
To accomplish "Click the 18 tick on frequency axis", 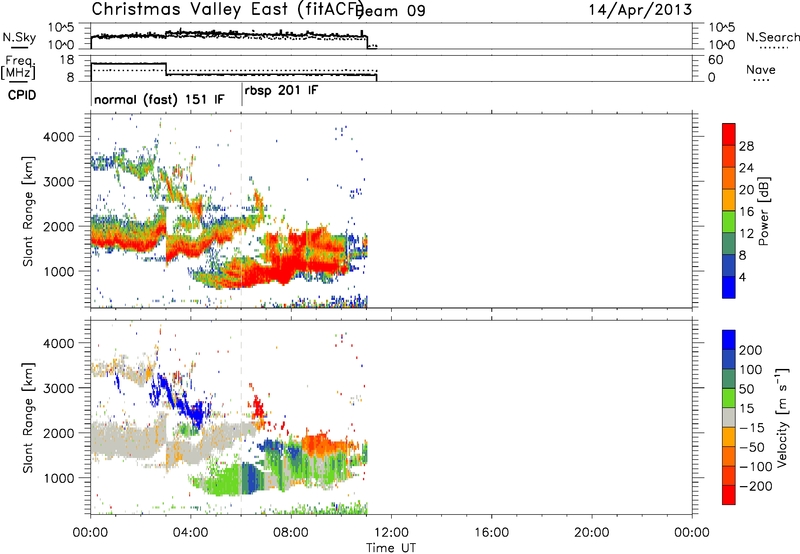I will (67, 60).
